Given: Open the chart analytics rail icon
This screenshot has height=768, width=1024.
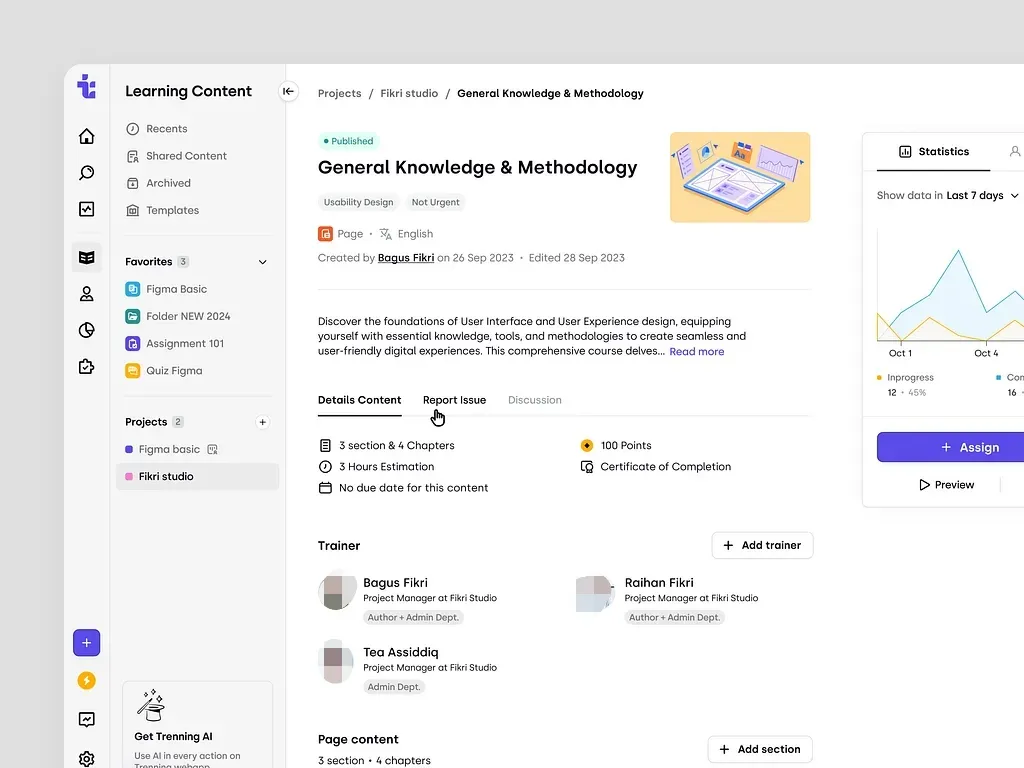Looking at the screenshot, I should [86, 209].
